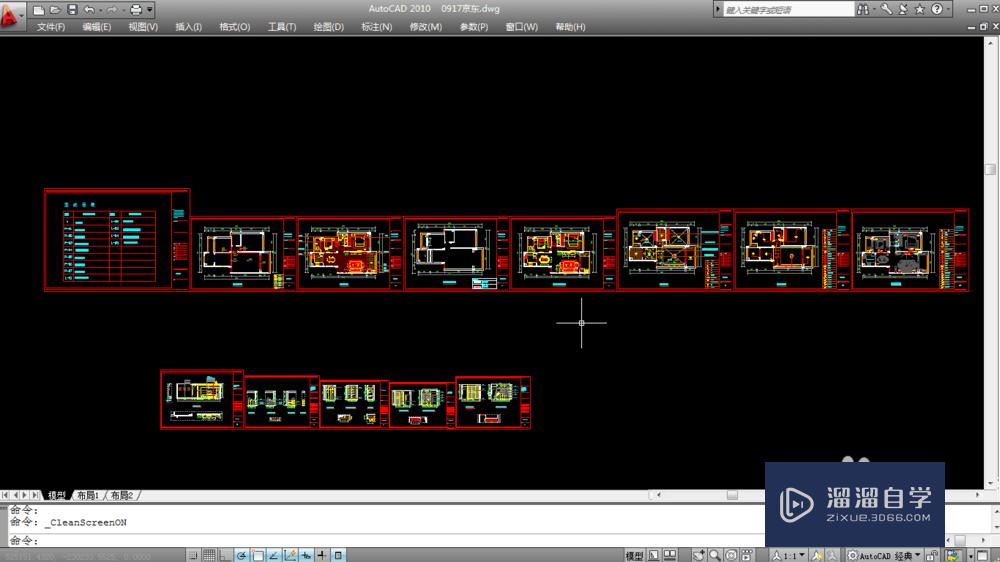Open the 插入(I) menu
Viewport: 1000px width, 562px height.
click(189, 27)
